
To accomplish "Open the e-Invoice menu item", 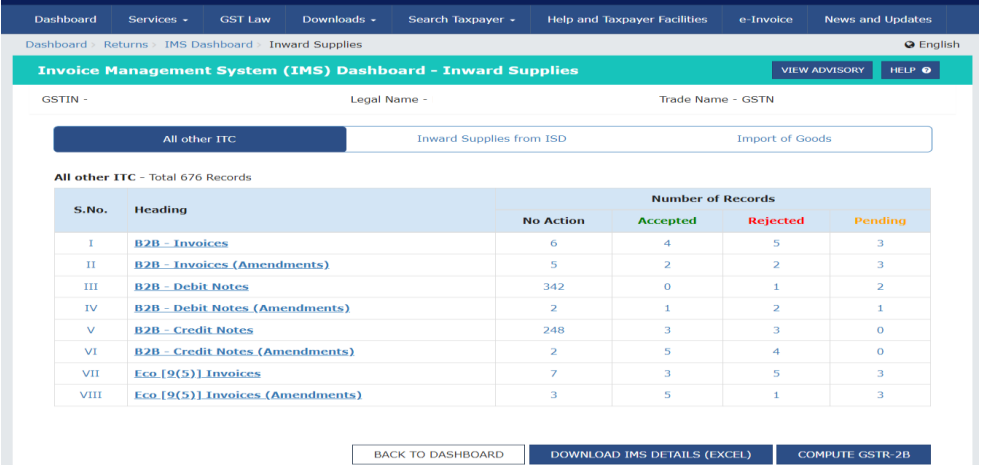I will (x=765, y=19).
